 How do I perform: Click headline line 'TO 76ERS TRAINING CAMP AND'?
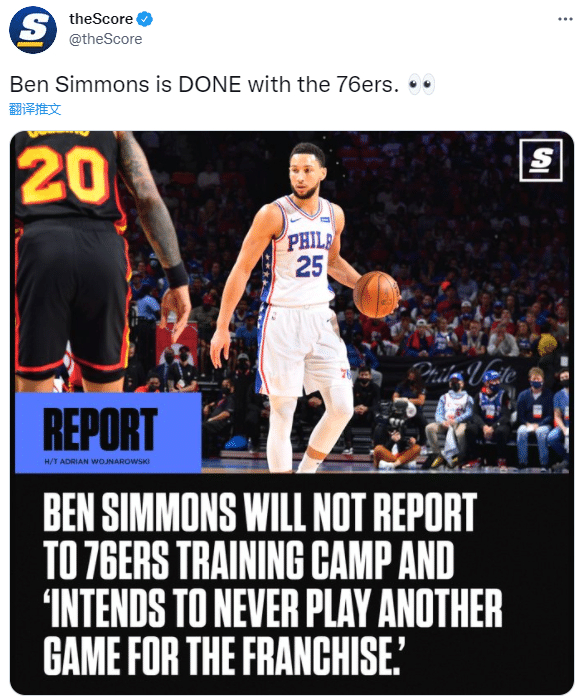(248, 560)
